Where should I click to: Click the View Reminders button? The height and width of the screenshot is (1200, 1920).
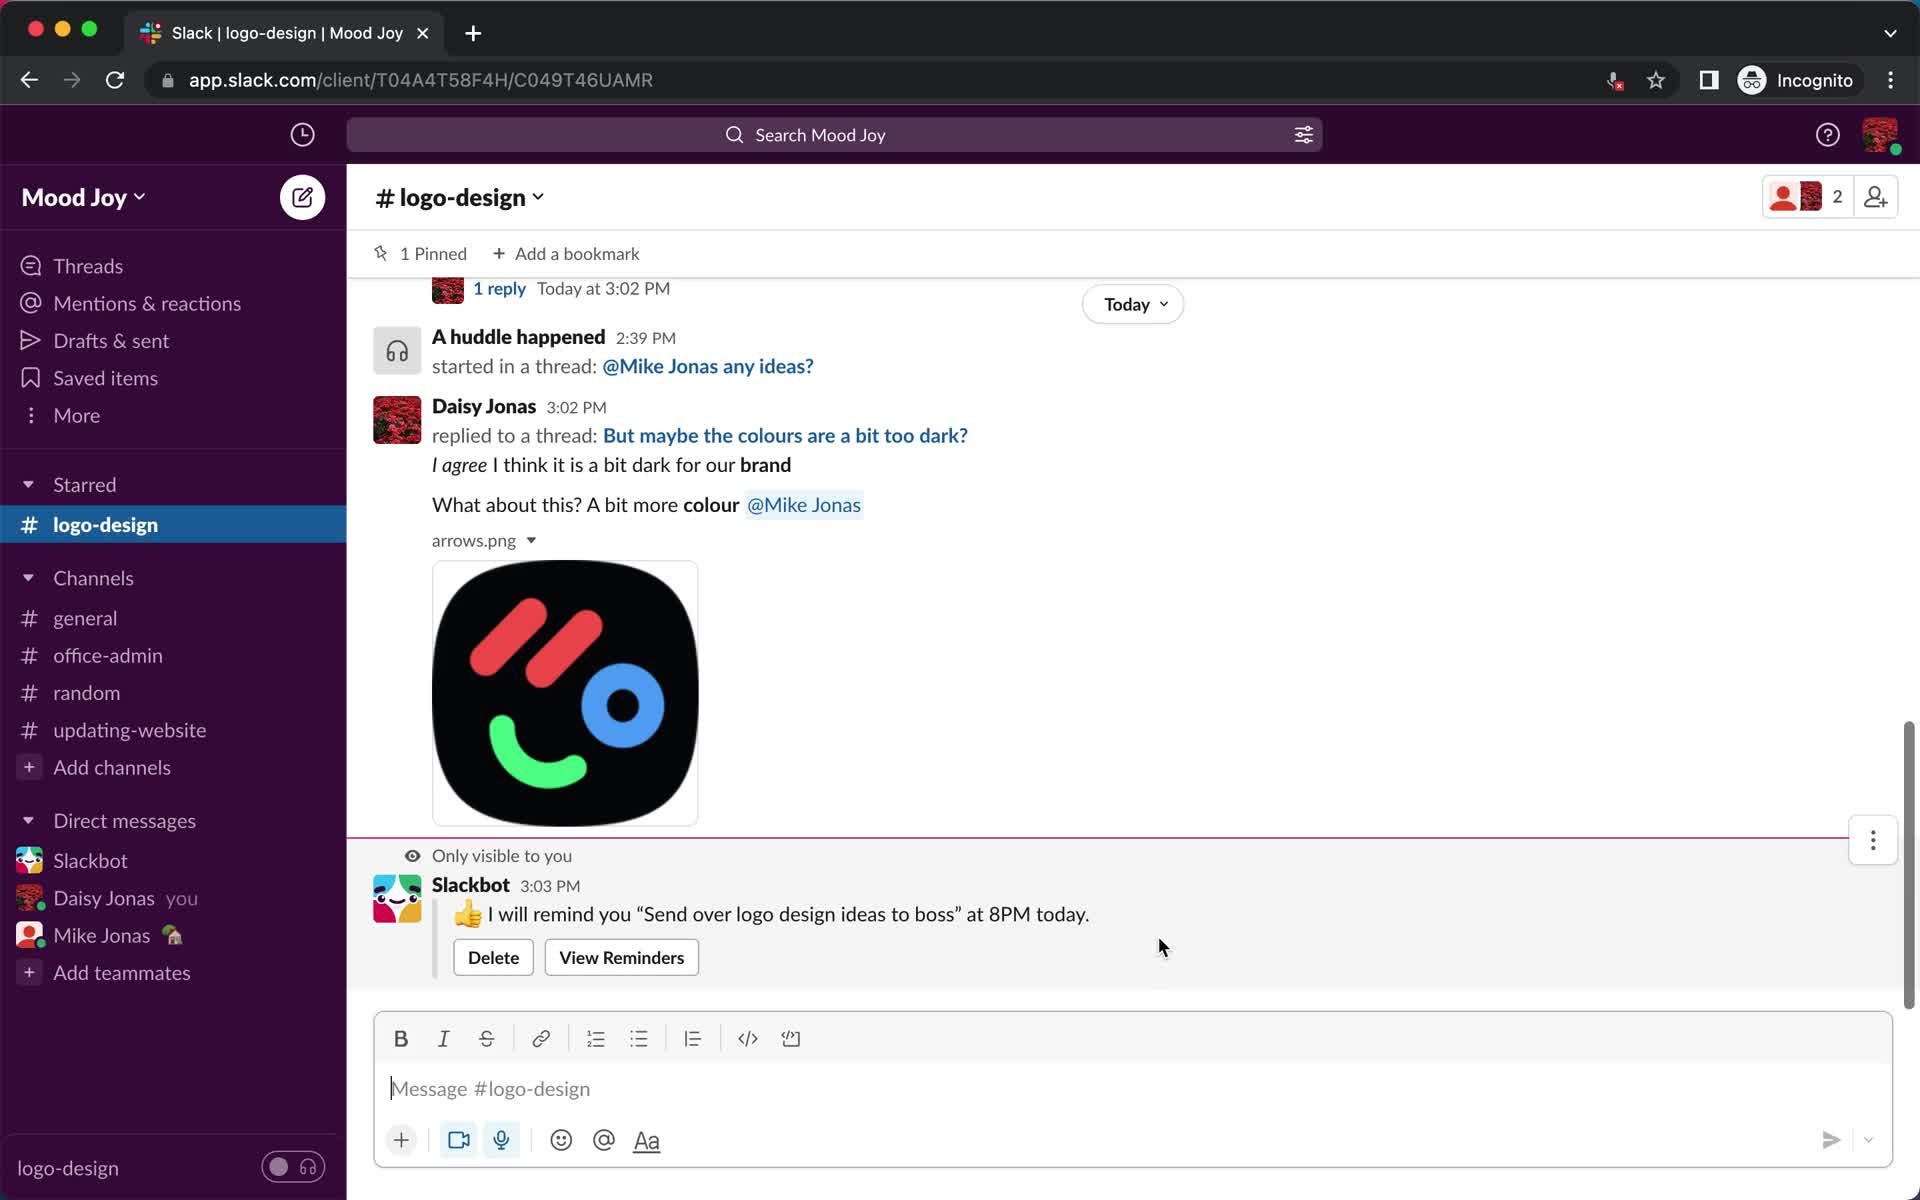coord(621,957)
